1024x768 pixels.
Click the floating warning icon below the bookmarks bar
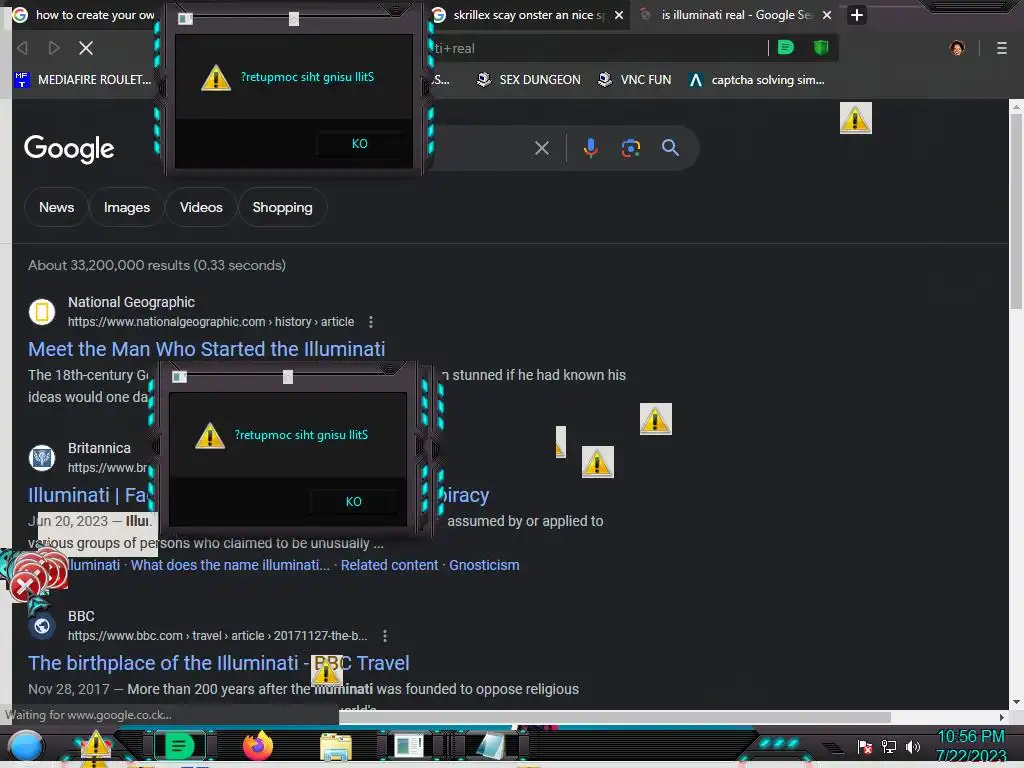pyautogui.click(x=856, y=118)
